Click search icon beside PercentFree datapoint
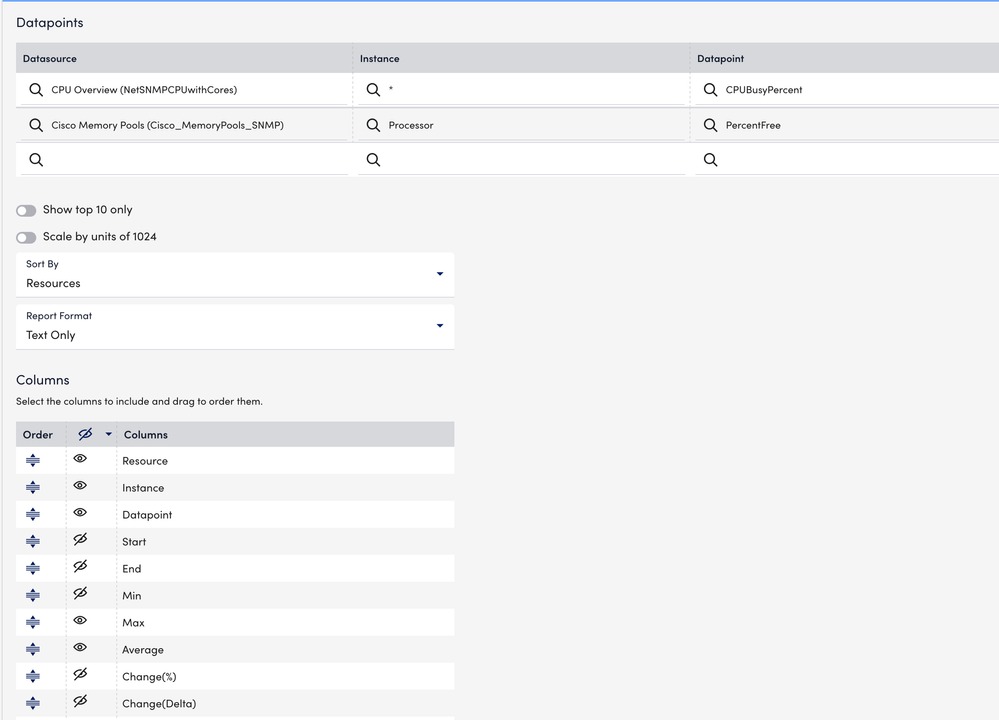The width and height of the screenshot is (999, 720). click(x=710, y=126)
